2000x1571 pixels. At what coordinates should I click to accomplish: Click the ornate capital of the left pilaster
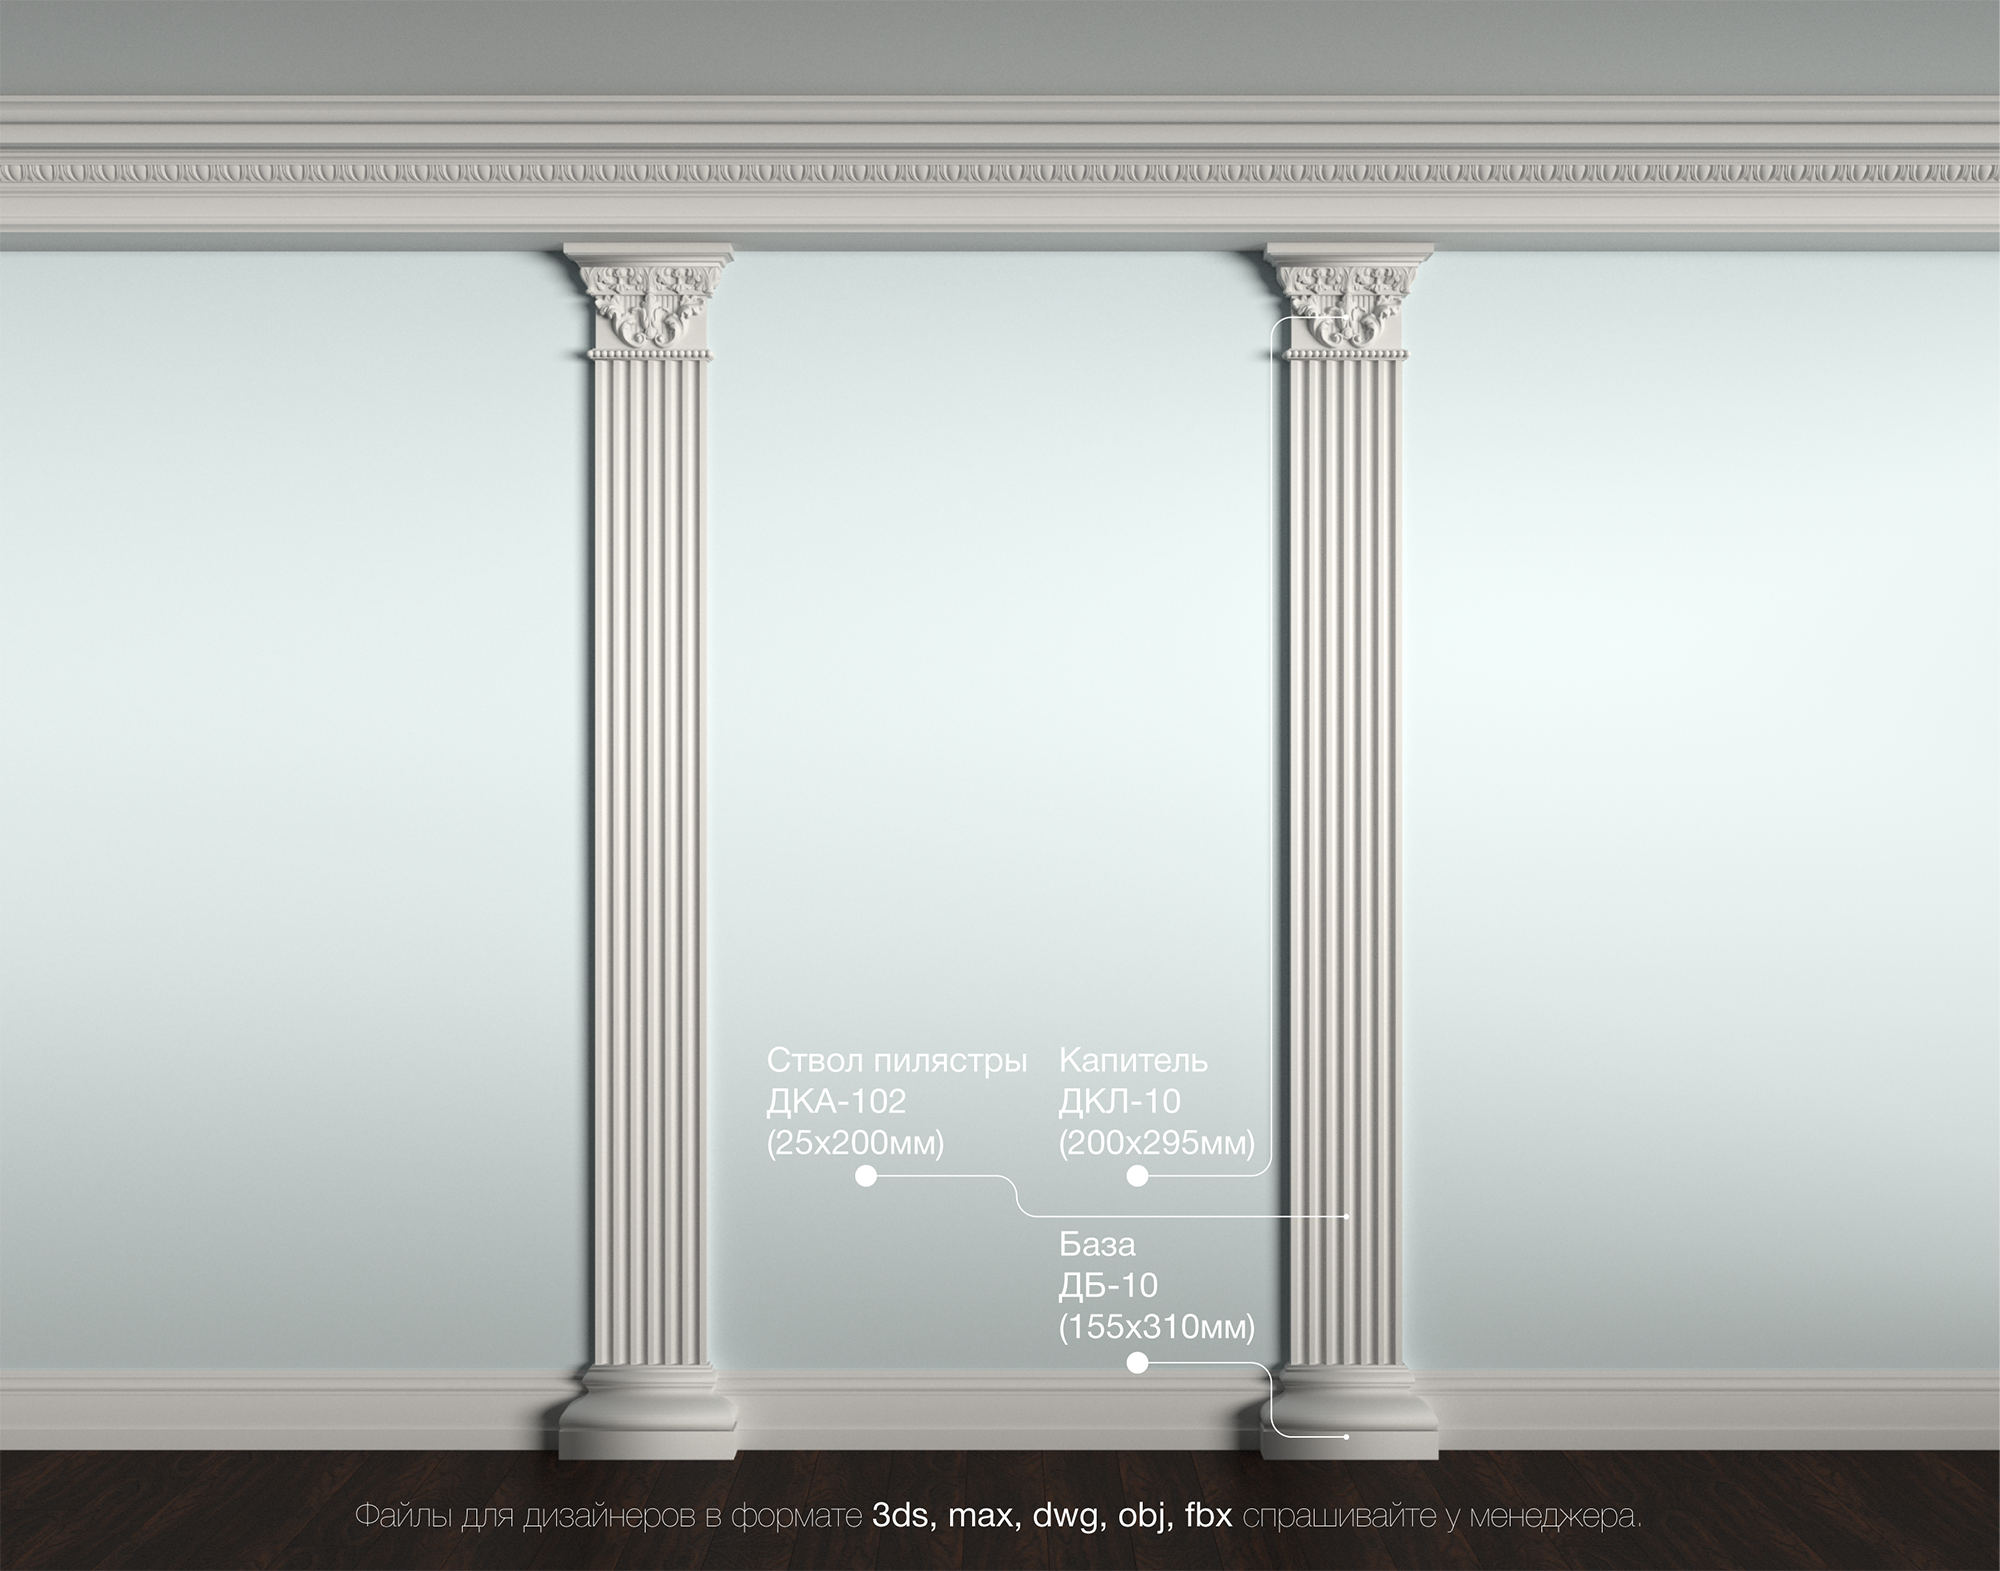tap(648, 304)
